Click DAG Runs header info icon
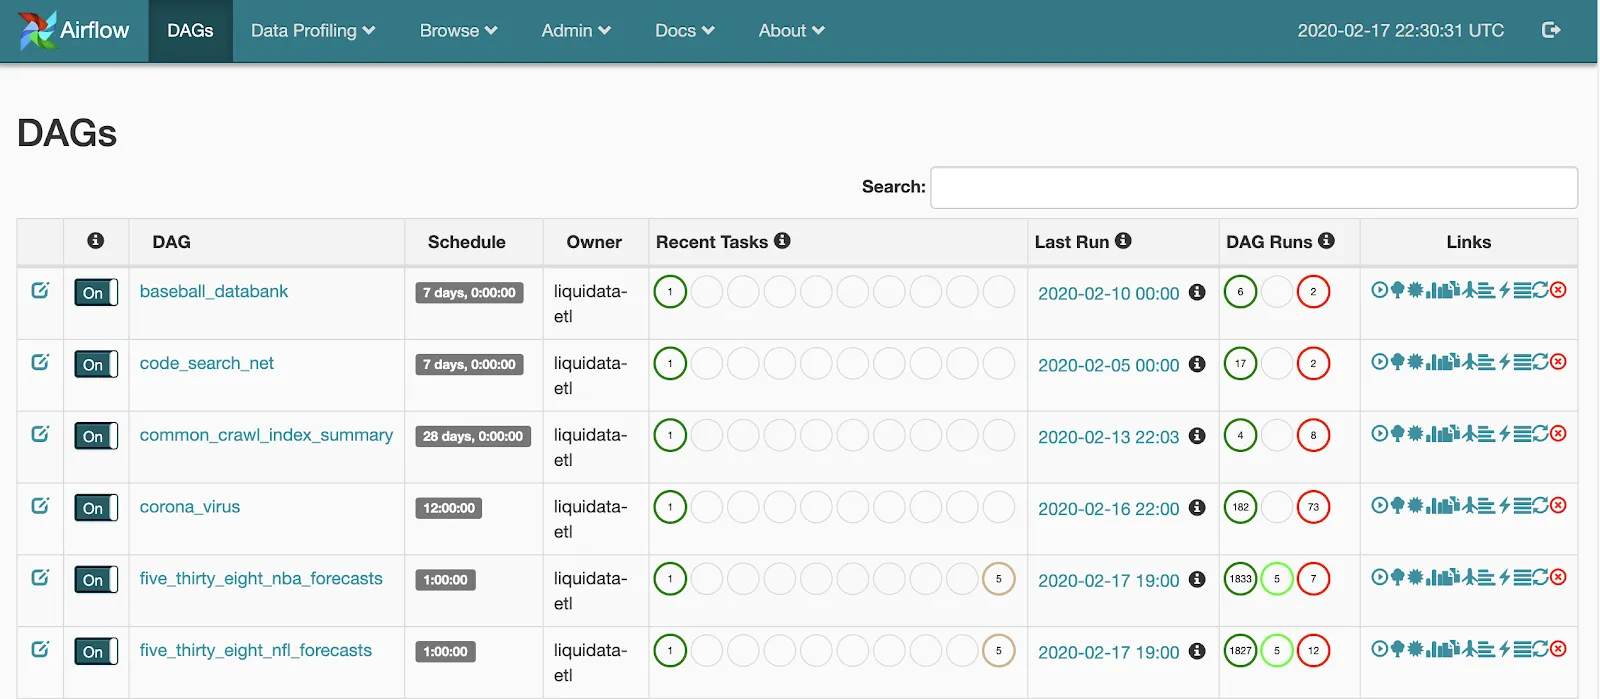Image resolution: width=1600 pixels, height=699 pixels. pos(1326,240)
